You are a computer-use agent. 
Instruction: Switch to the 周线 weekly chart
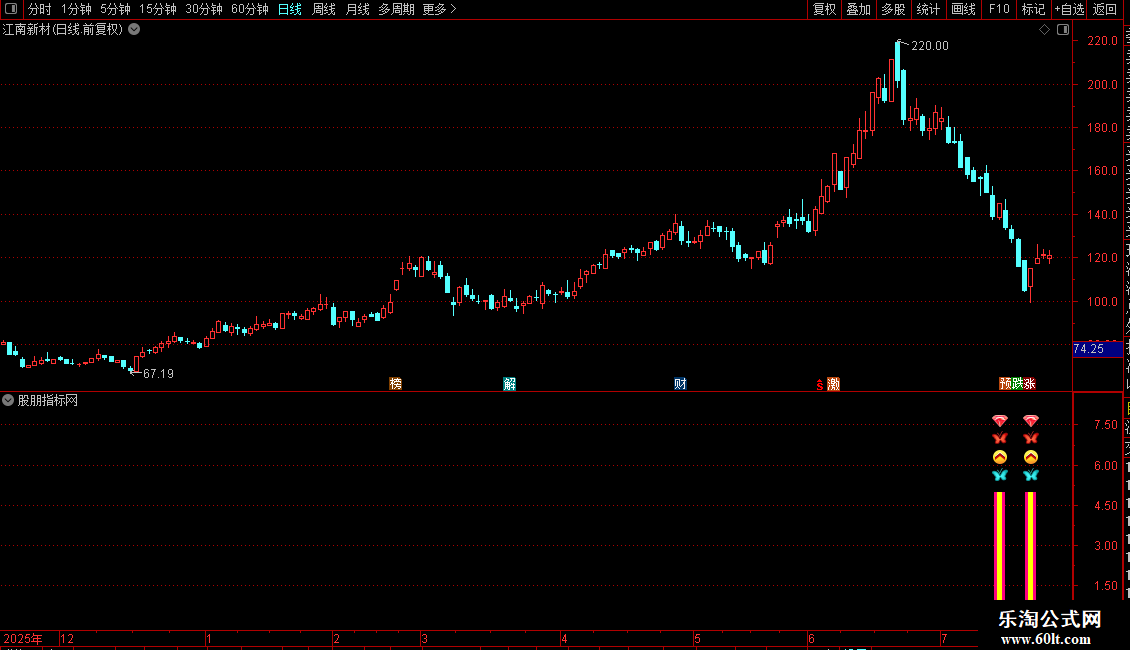pyautogui.click(x=324, y=9)
